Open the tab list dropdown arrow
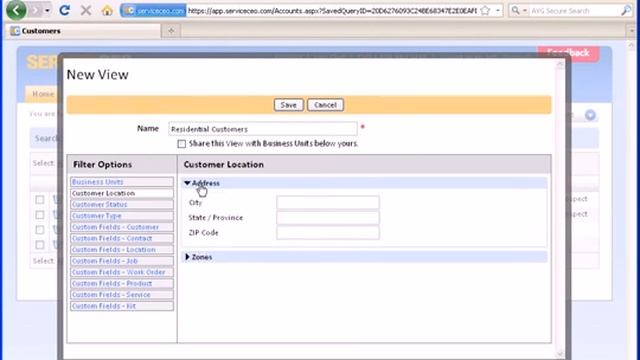Image resolution: width=640 pixels, height=360 pixels. pos(631,31)
